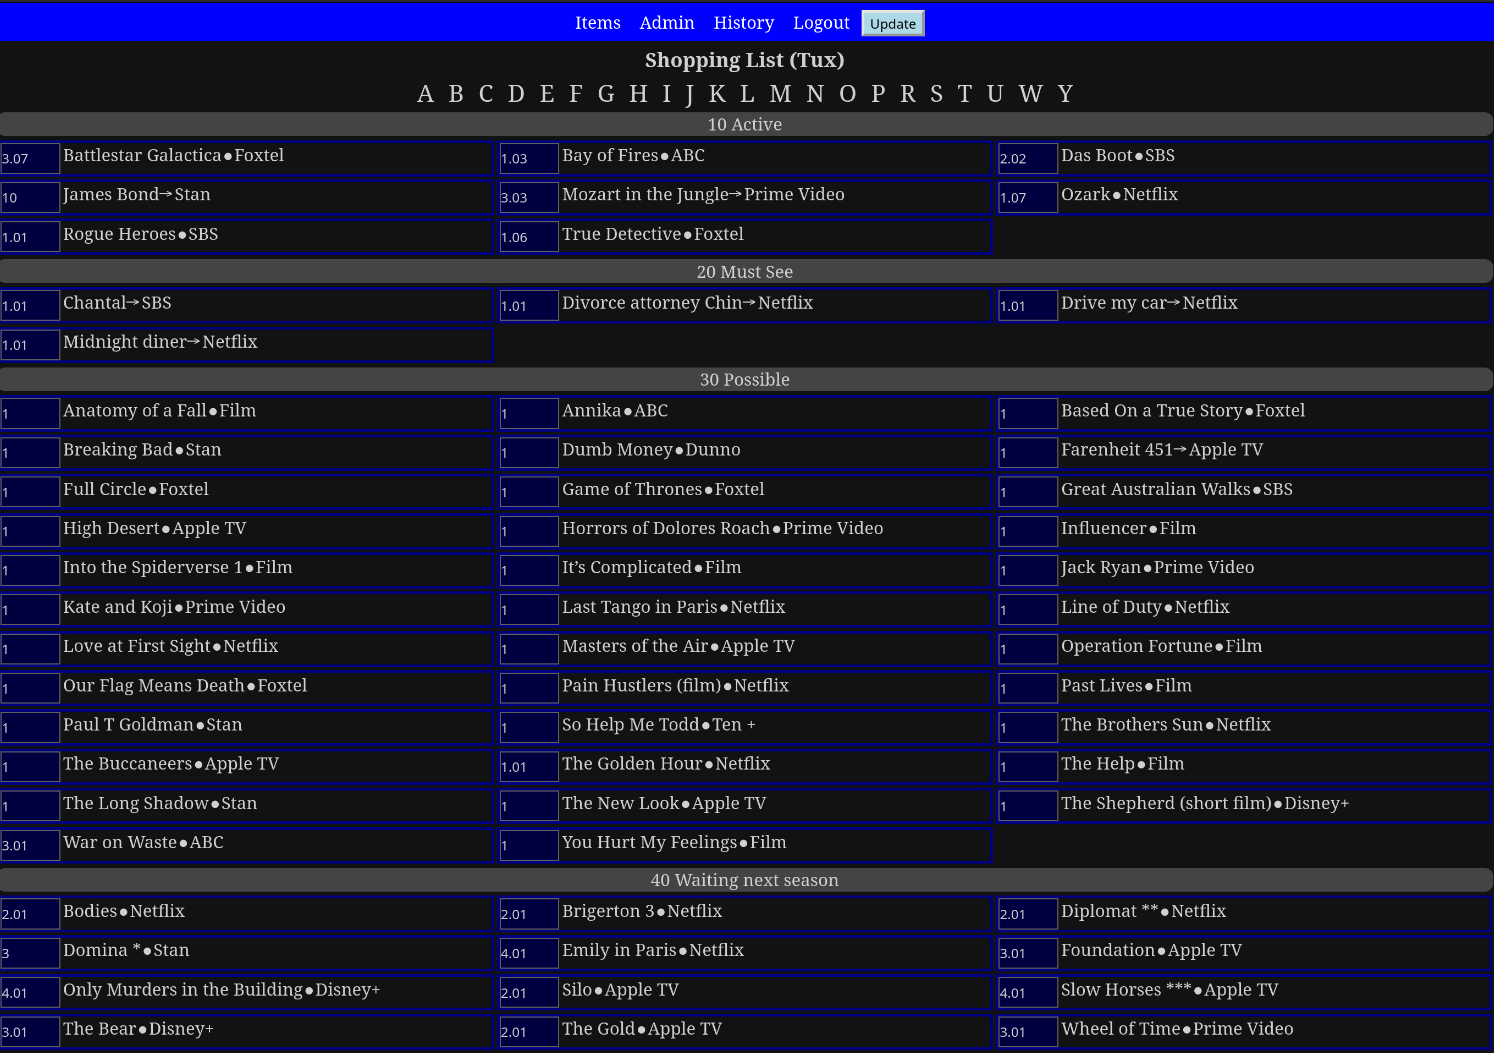Select Last Tango in Paris•Netflix item
Viewport: 1494px width, 1053px height.
coord(674,607)
